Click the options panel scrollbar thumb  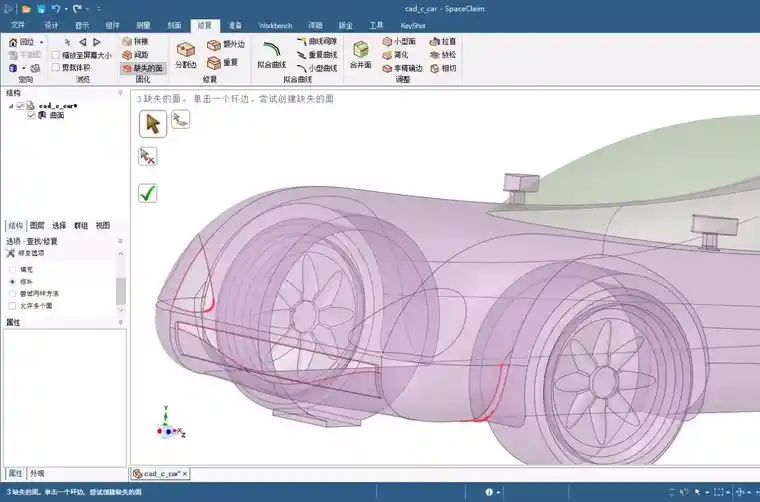[121, 290]
